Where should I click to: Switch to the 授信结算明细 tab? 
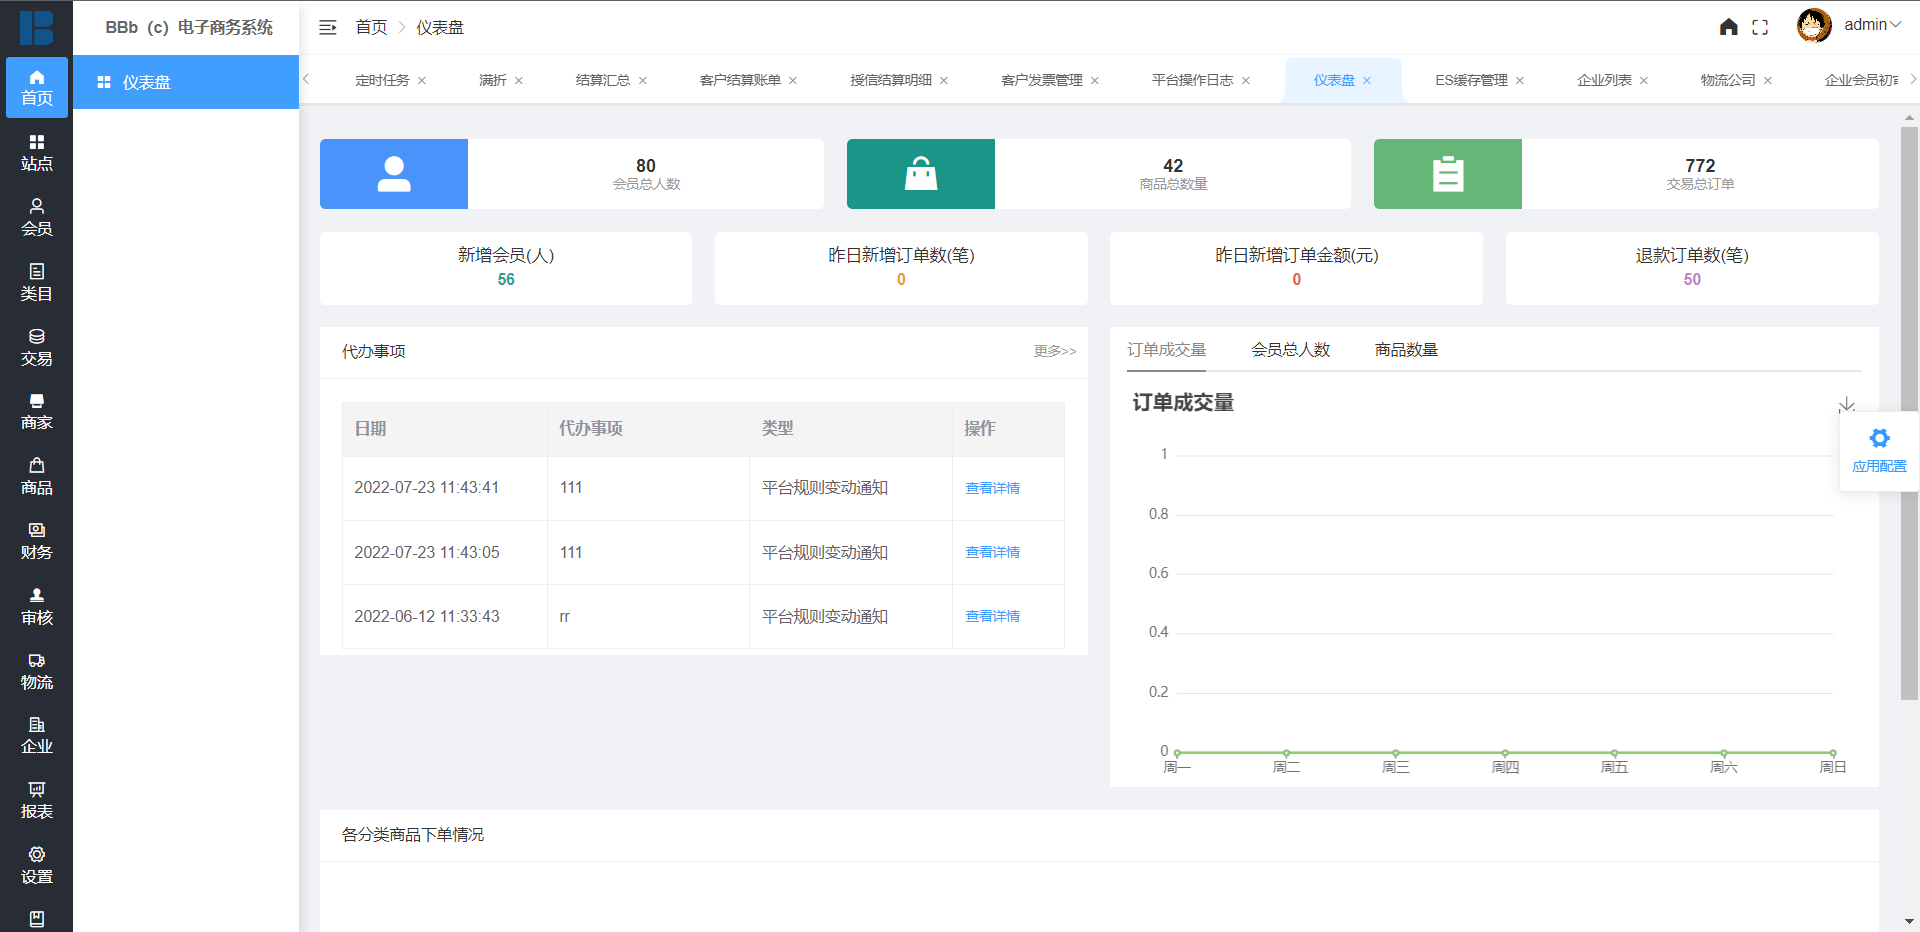[x=891, y=80]
